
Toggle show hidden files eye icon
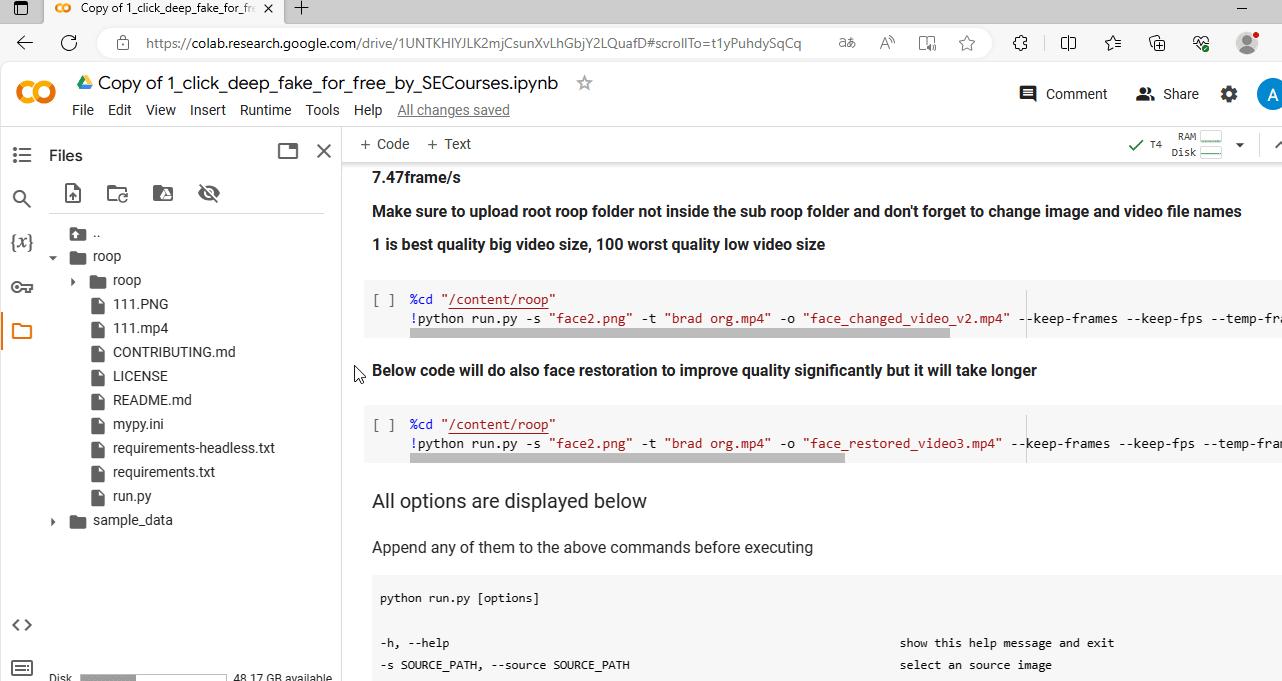click(x=208, y=194)
